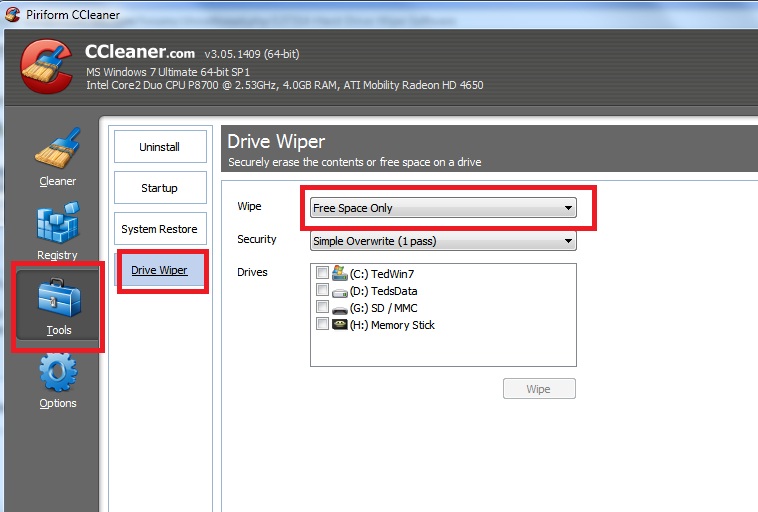Click the G: SD / MMC drive icon
The height and width of the screenshot is (512, 758).
339,308
